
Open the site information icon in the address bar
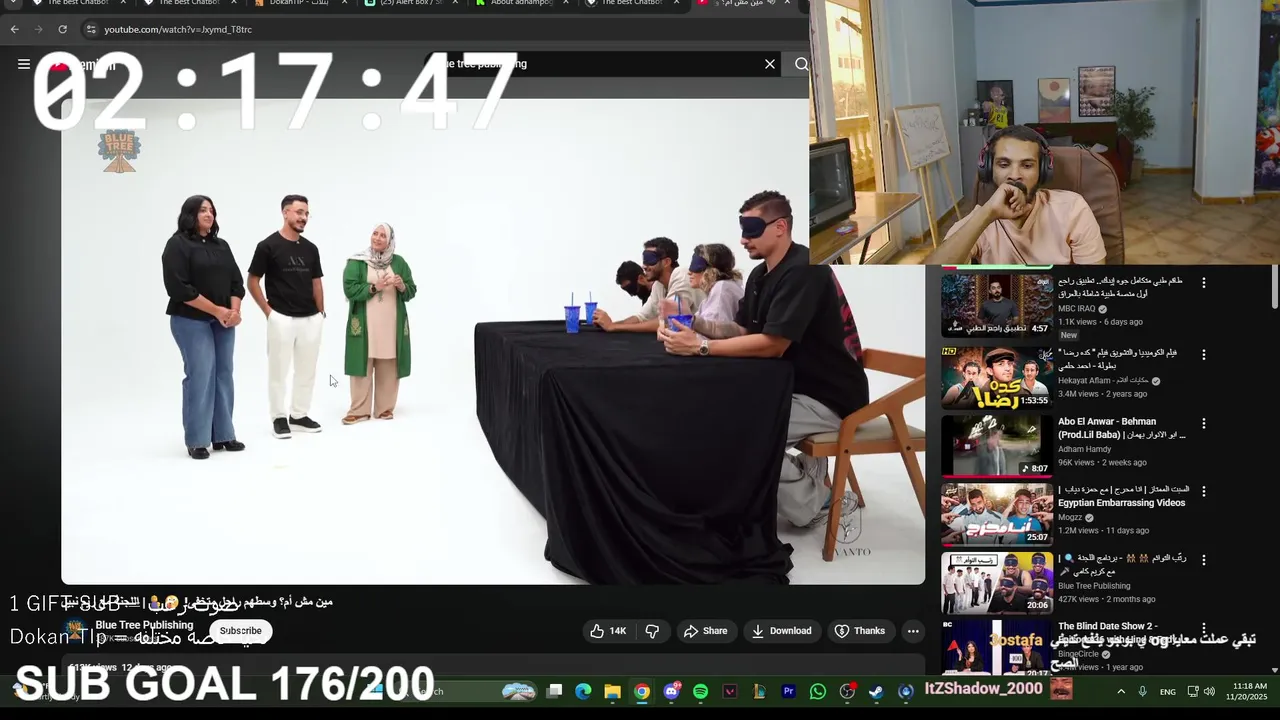[91, 29]
